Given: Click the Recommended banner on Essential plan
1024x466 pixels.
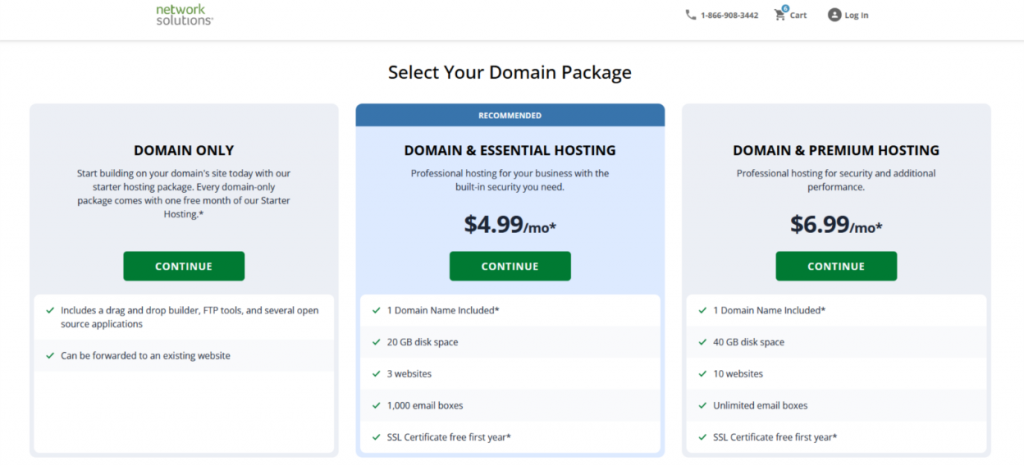Looking at the screenshot, I should point(510,115).
